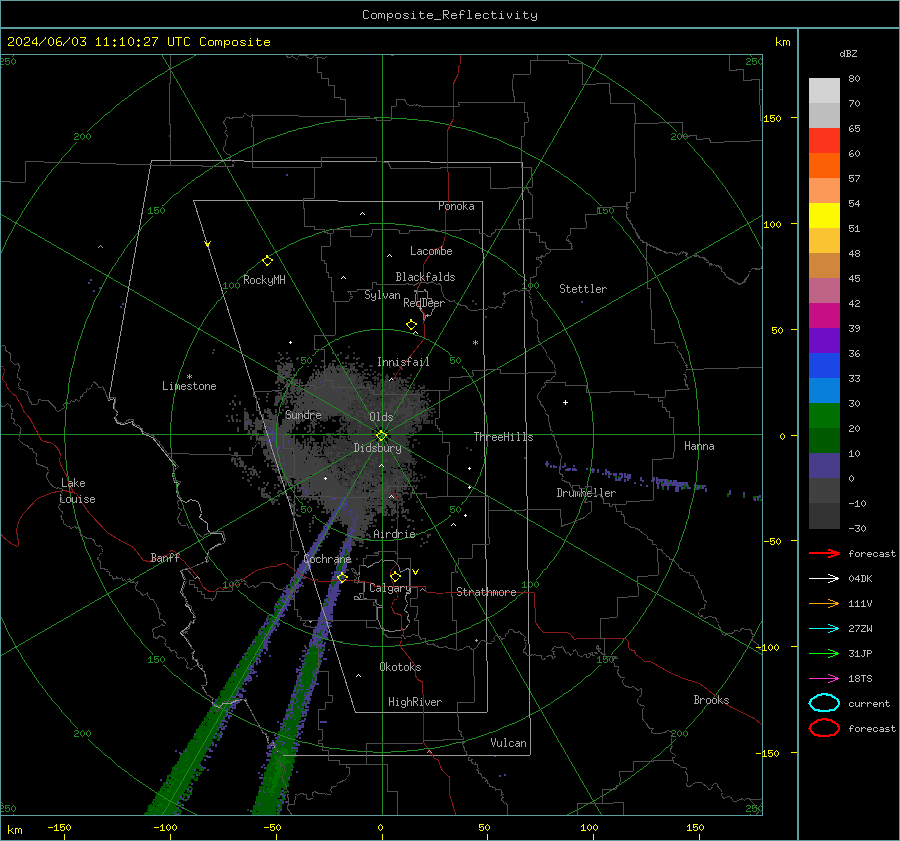Click the Limestone label
This screenshot has height=841, width=900.
[189, 386]
